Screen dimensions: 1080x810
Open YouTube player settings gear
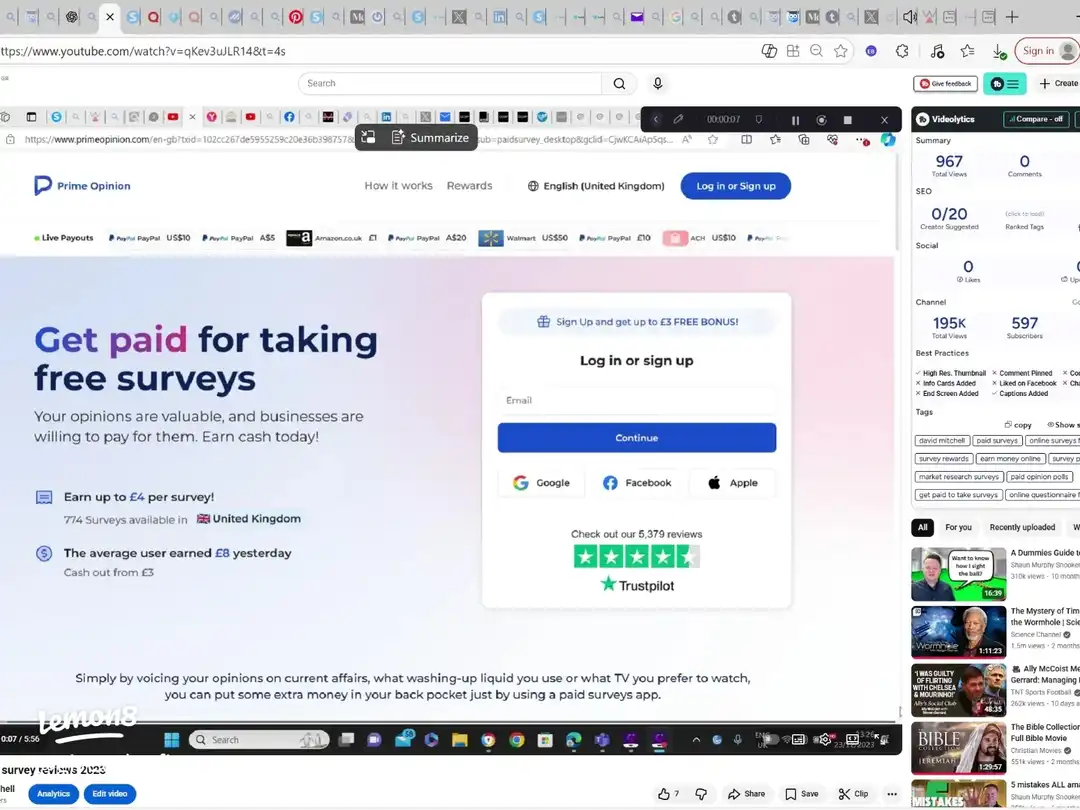point(824,740)
